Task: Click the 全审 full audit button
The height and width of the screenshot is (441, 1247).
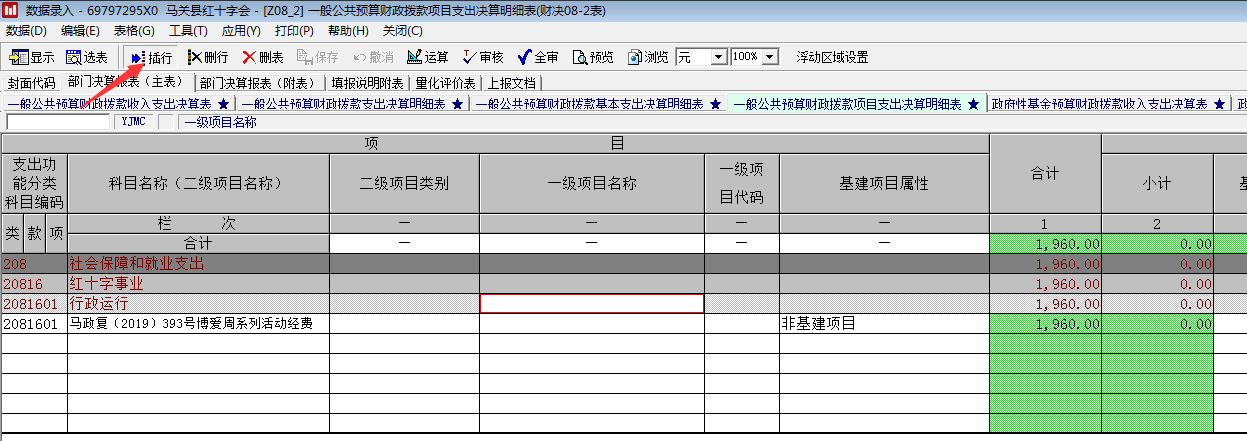Action: [538, 57]
